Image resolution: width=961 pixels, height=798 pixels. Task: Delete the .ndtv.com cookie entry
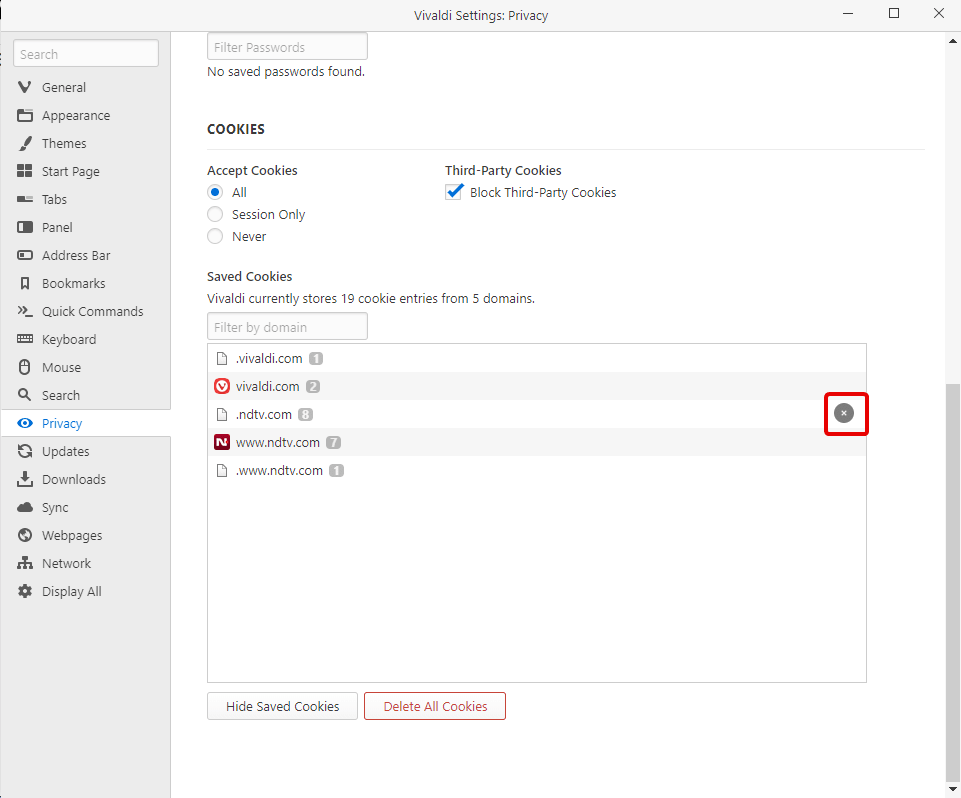(844, 413)
